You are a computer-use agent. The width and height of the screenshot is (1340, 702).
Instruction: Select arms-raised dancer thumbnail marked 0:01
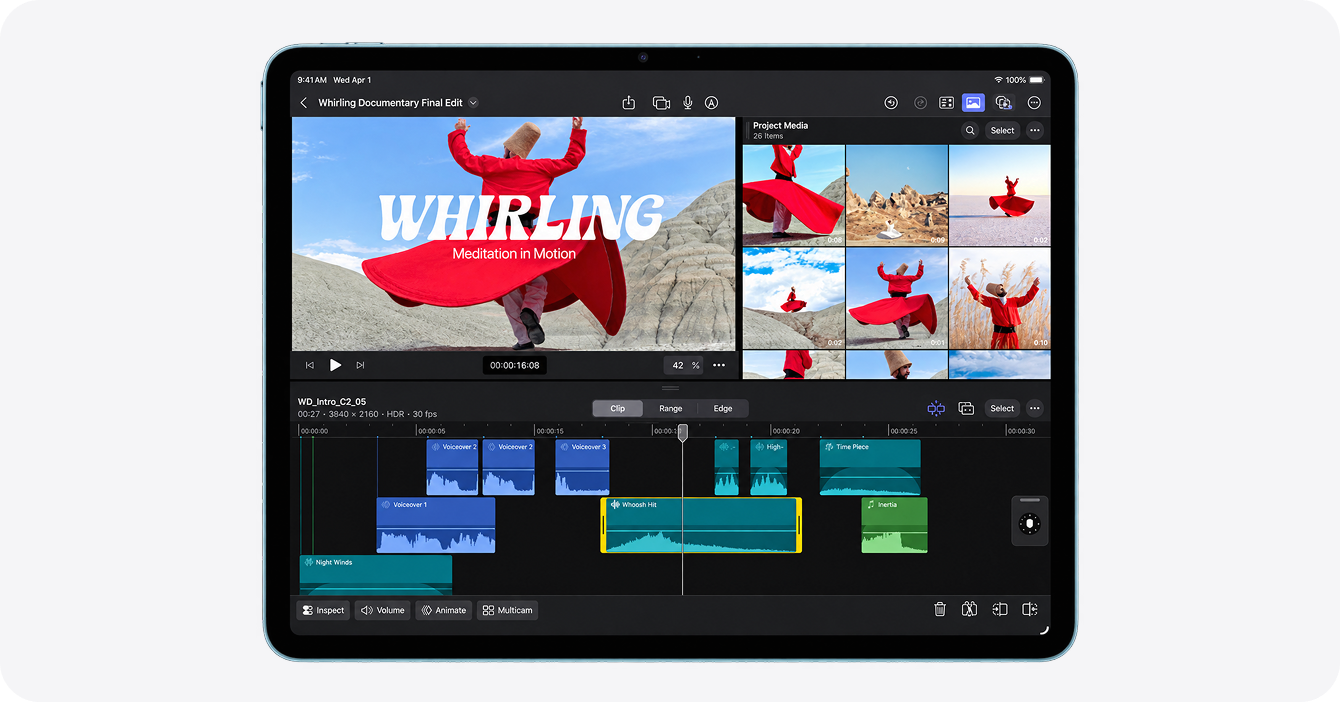tap(897, 298)
